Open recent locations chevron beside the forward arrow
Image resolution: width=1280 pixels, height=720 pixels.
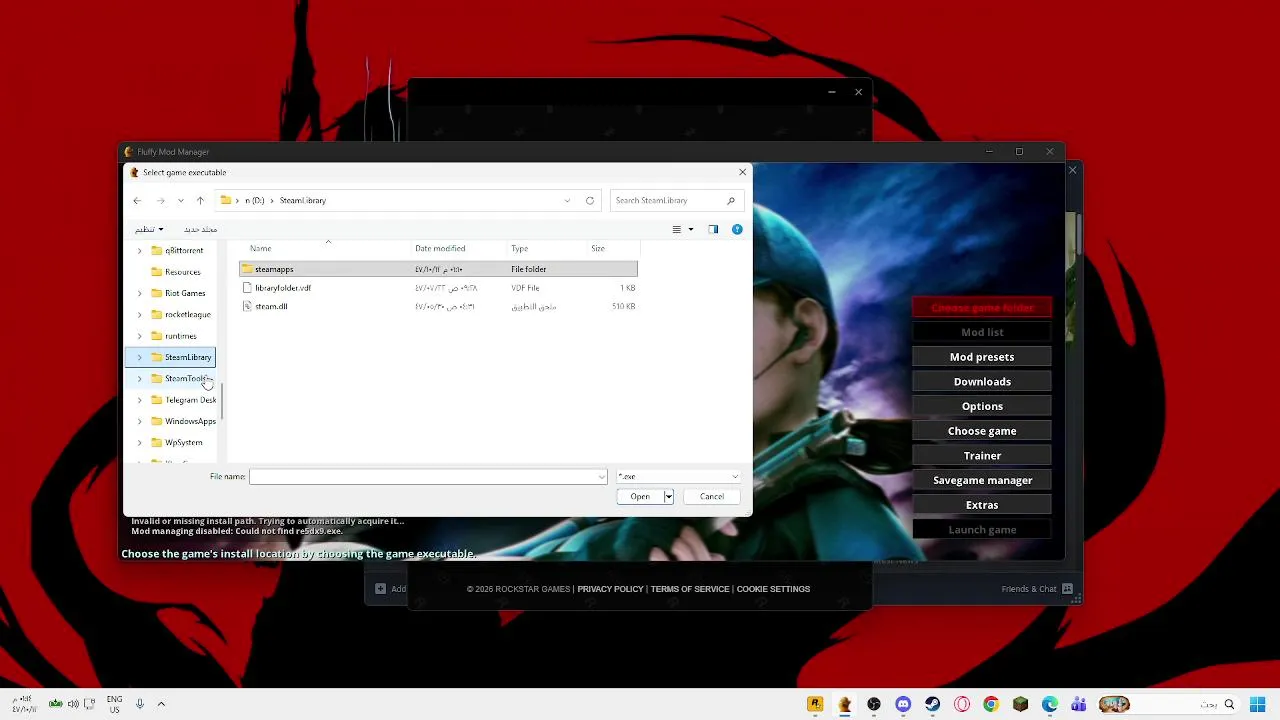(181, 201)
